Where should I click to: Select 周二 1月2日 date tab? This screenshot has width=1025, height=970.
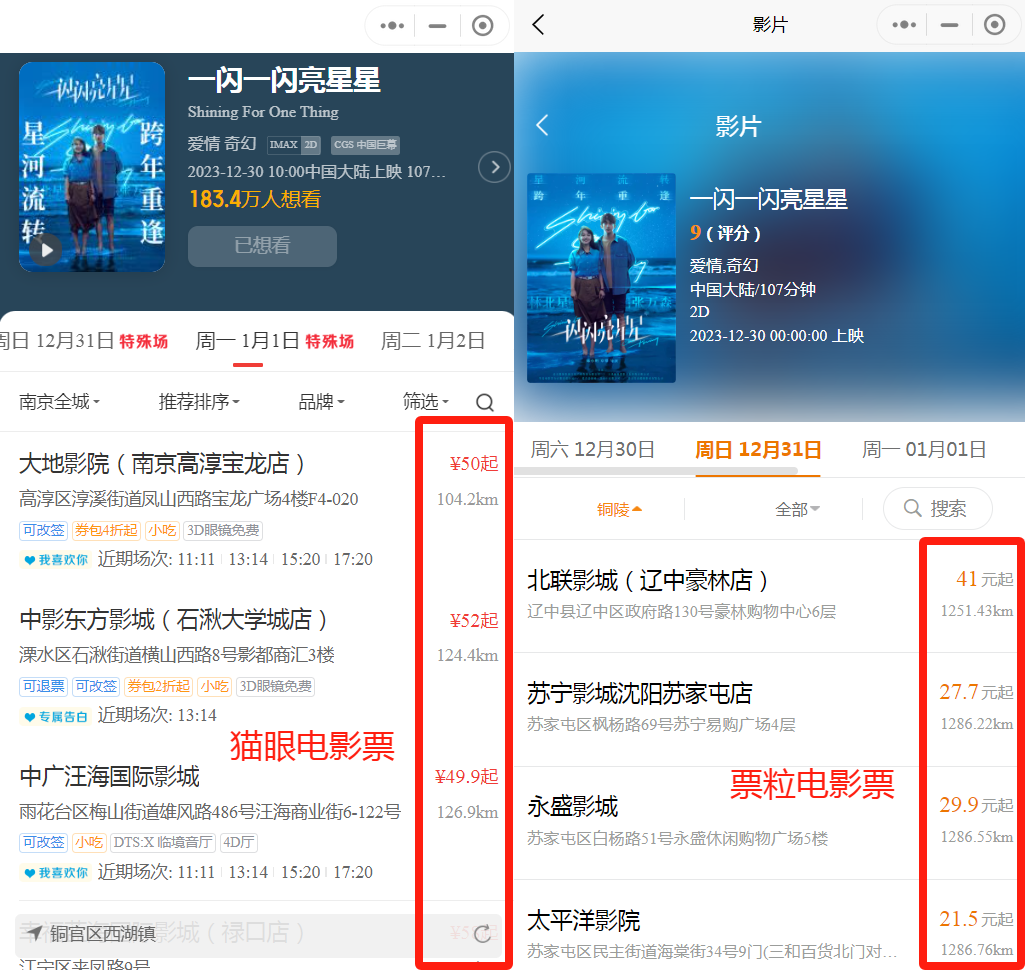(x=433, y=341)
